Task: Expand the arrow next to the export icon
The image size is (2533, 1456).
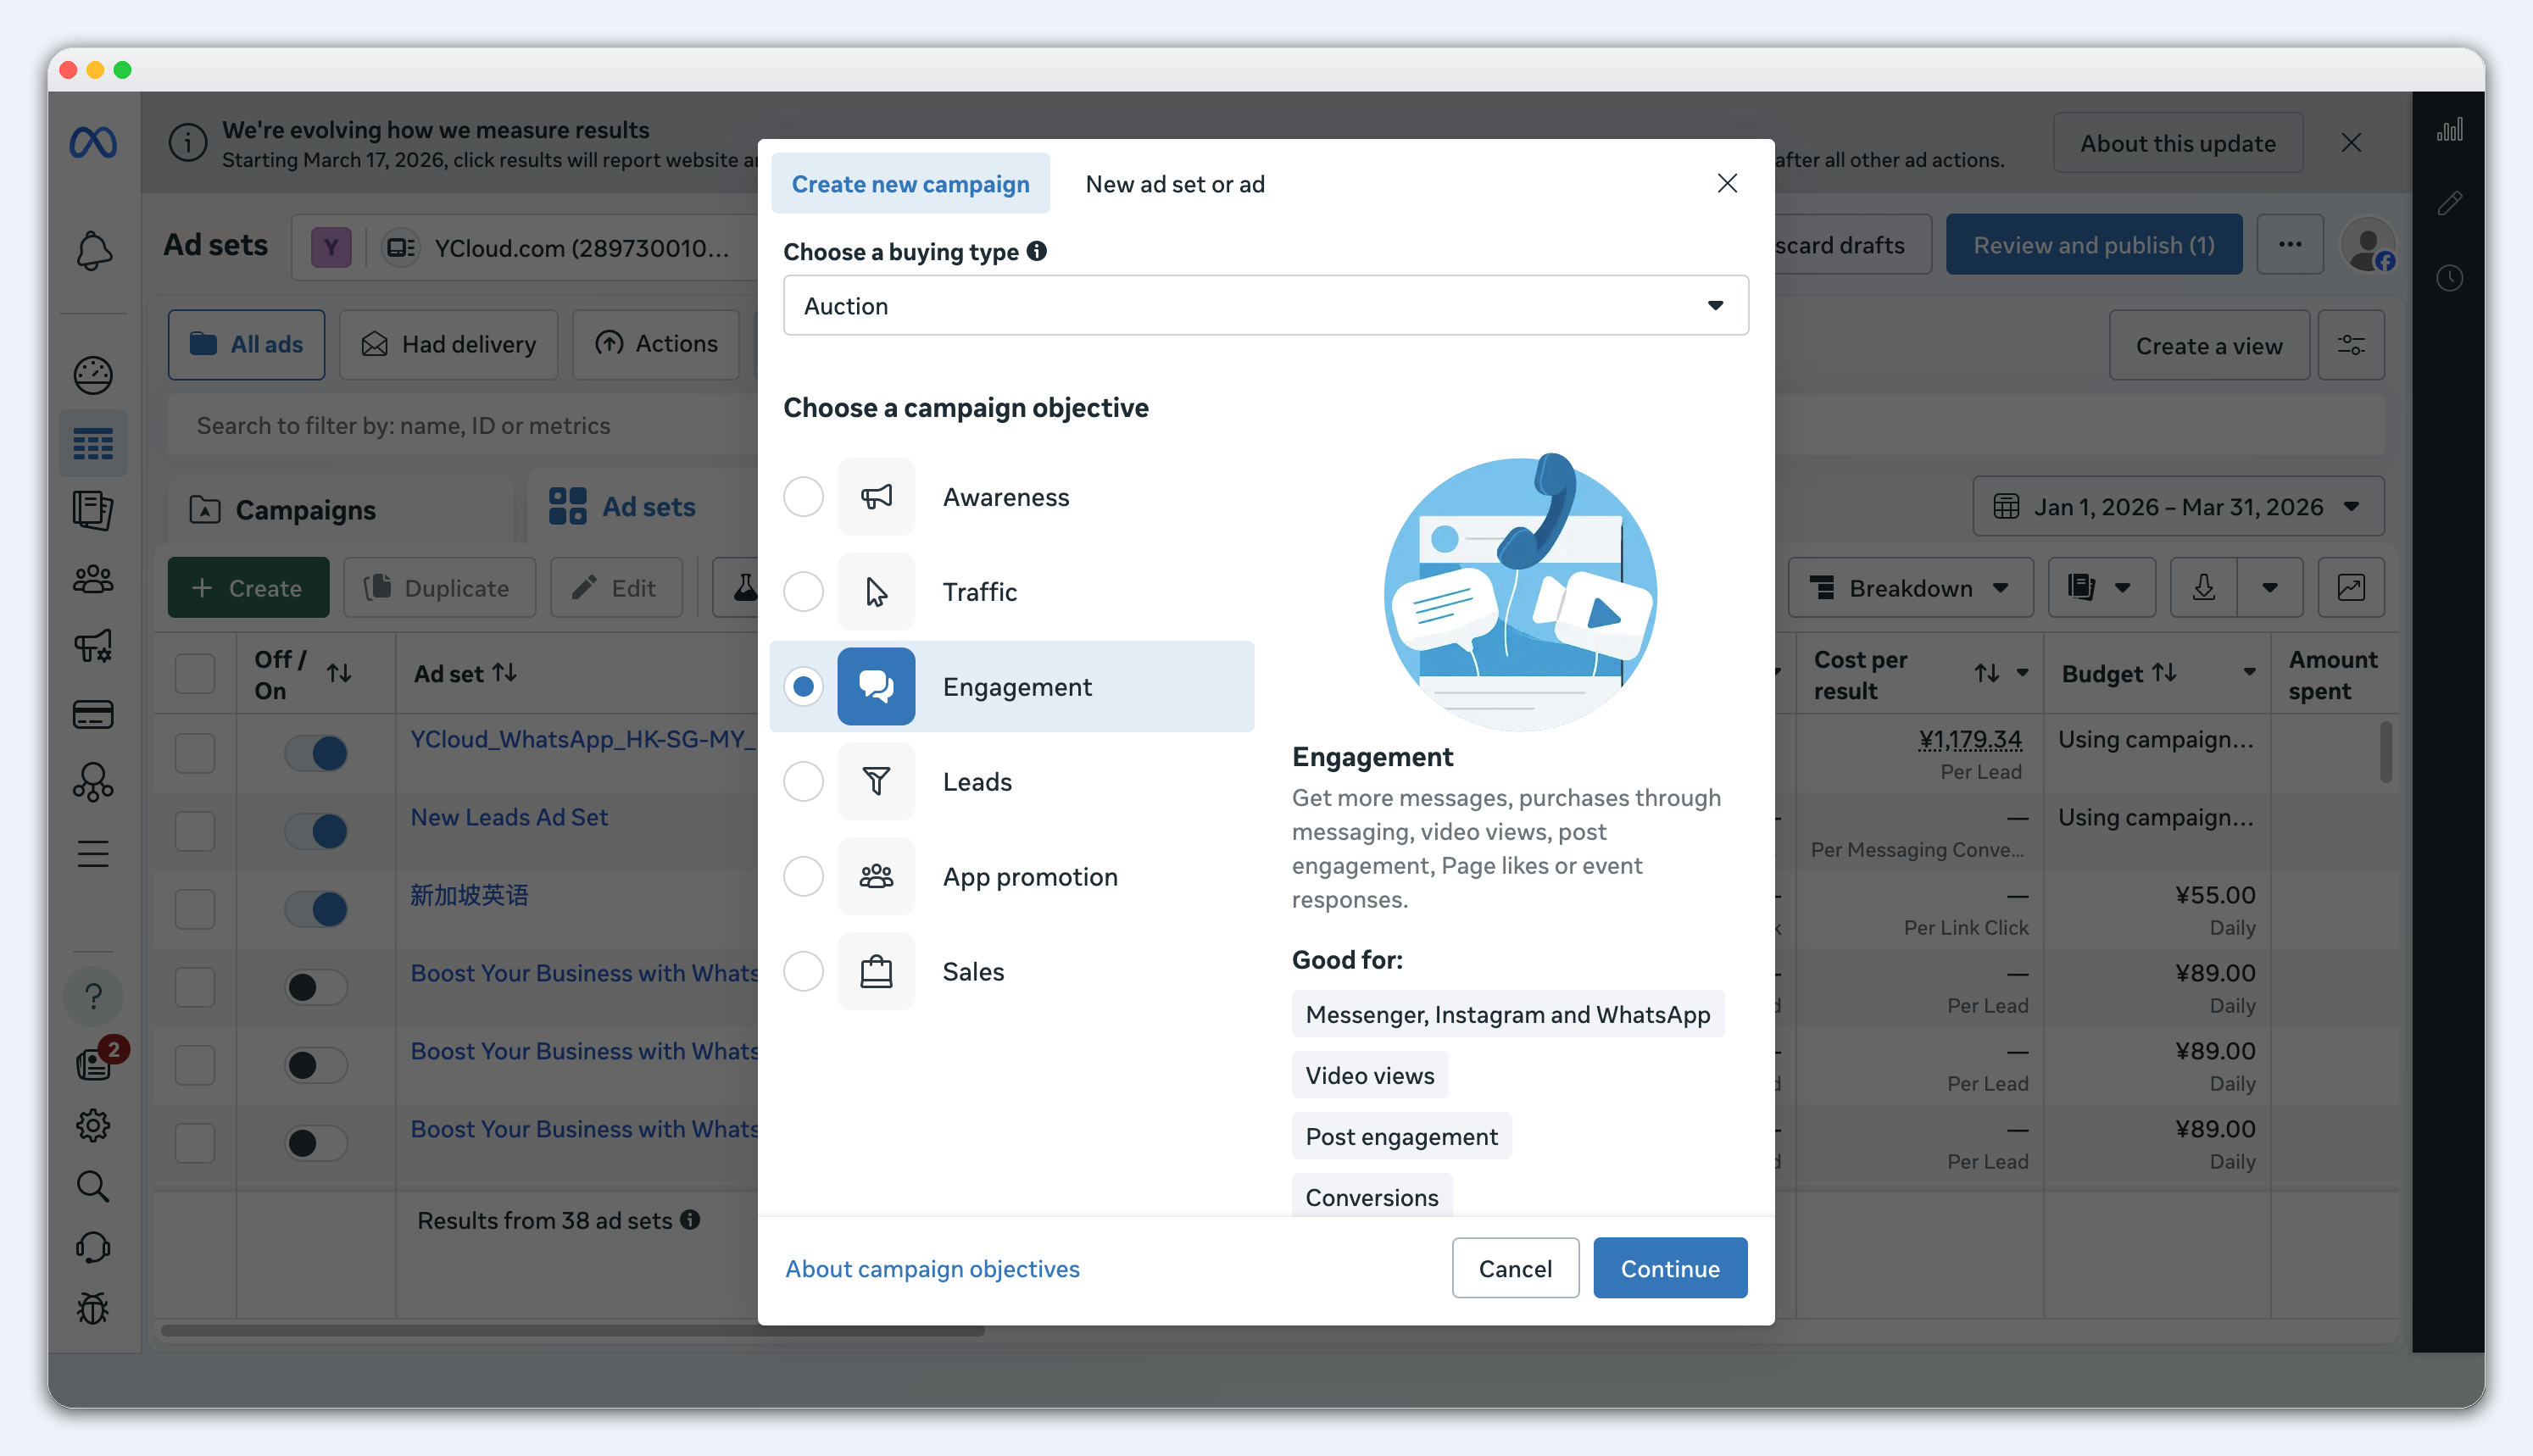Action: (x=2270, y=587)
